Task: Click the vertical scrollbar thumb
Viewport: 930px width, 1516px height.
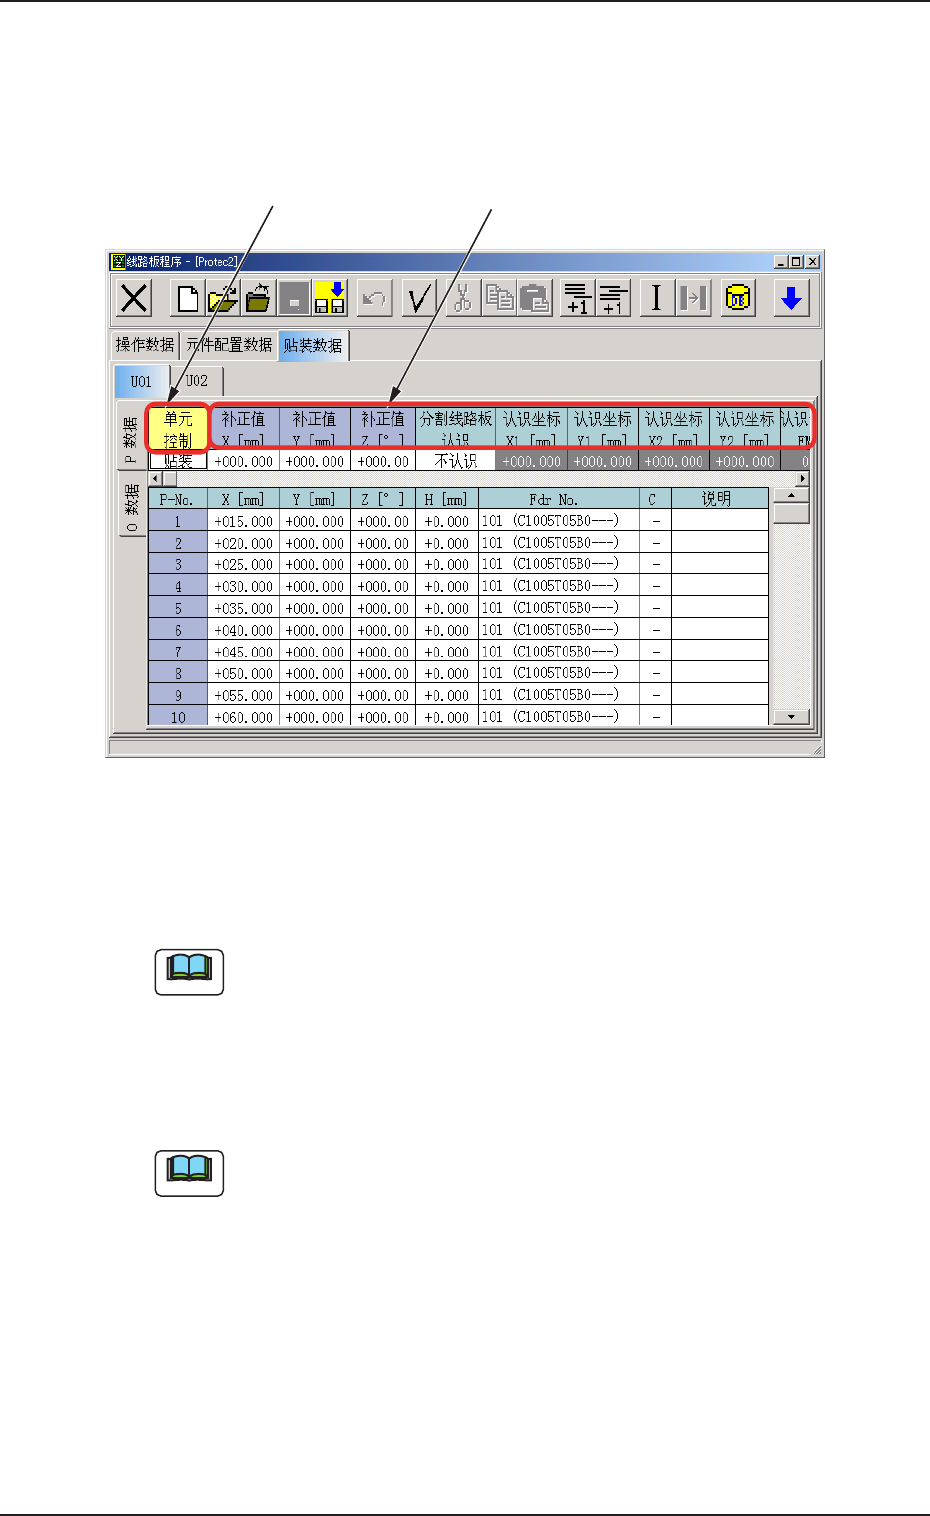Action: coord(791,514)
